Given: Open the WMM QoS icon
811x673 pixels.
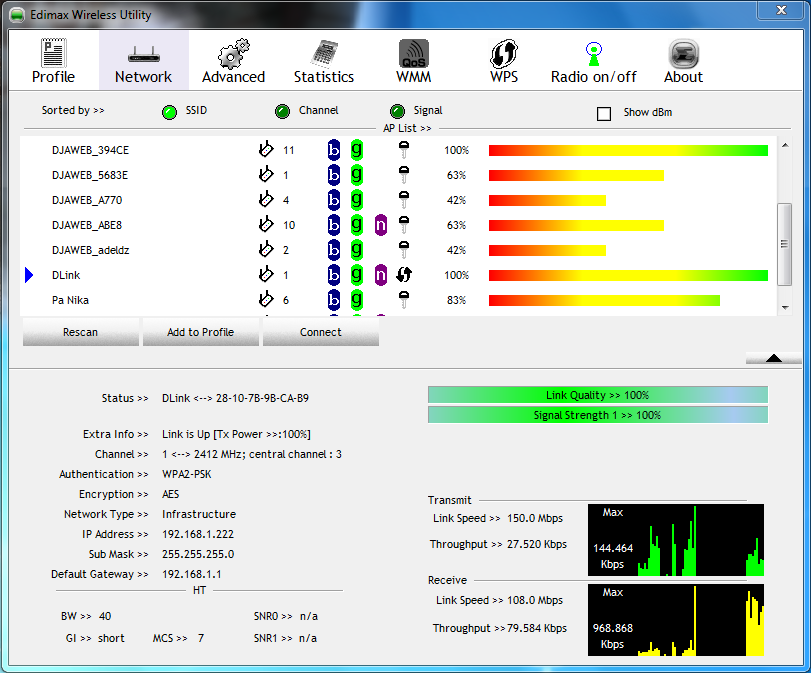Looking at the screenshot, I should (x=414, y=54).
